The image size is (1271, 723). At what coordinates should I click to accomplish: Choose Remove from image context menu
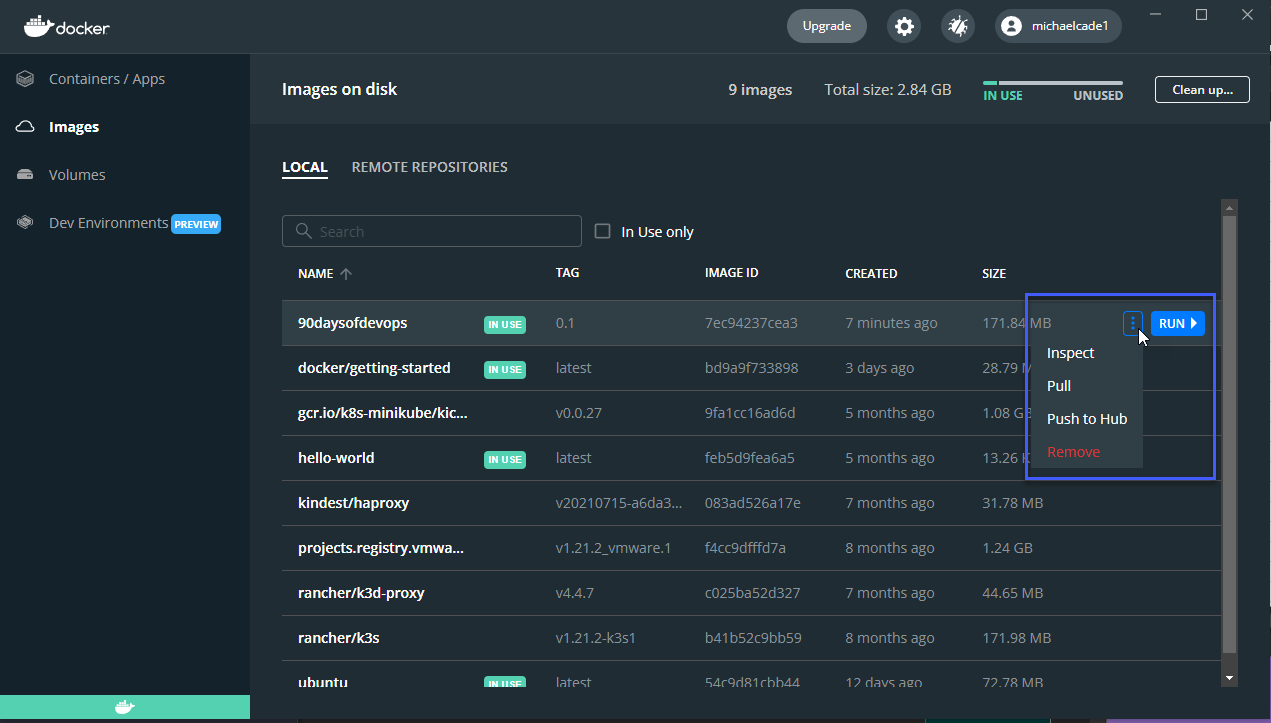click(1073, 452)
